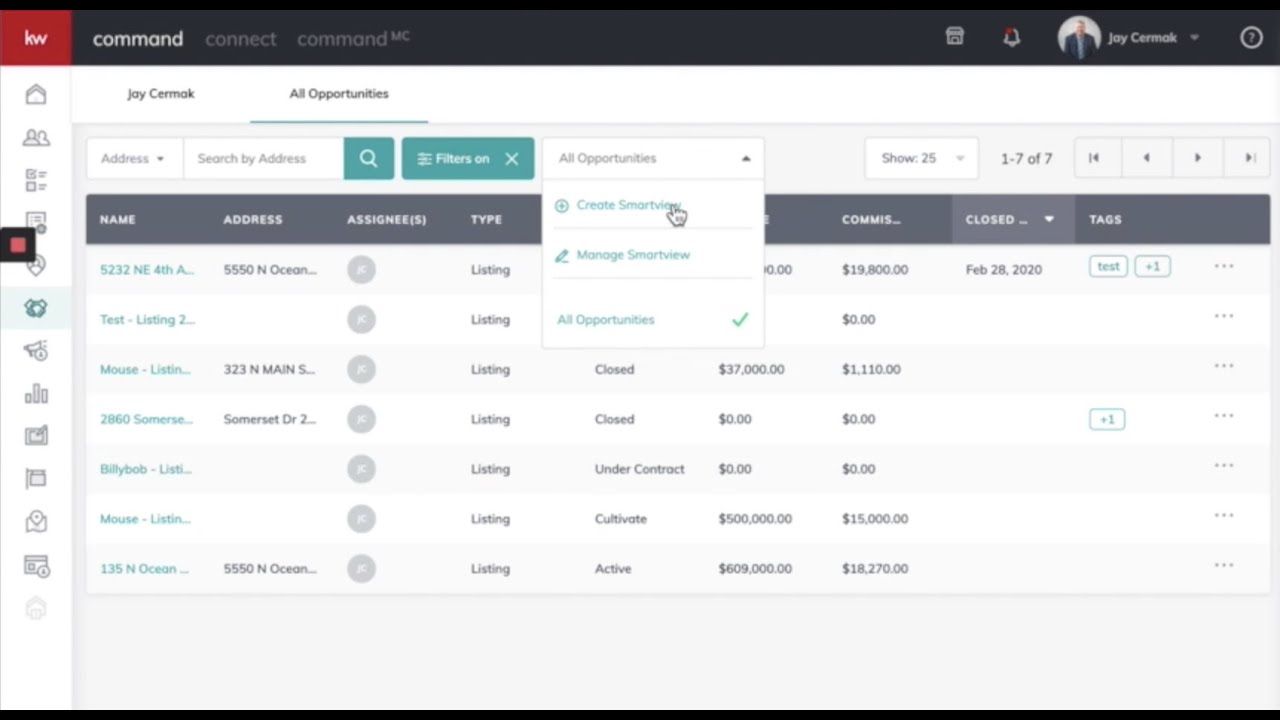The image size is (1280, 720).
Task: Open the help question mark icon
Action: point(1251,38)
